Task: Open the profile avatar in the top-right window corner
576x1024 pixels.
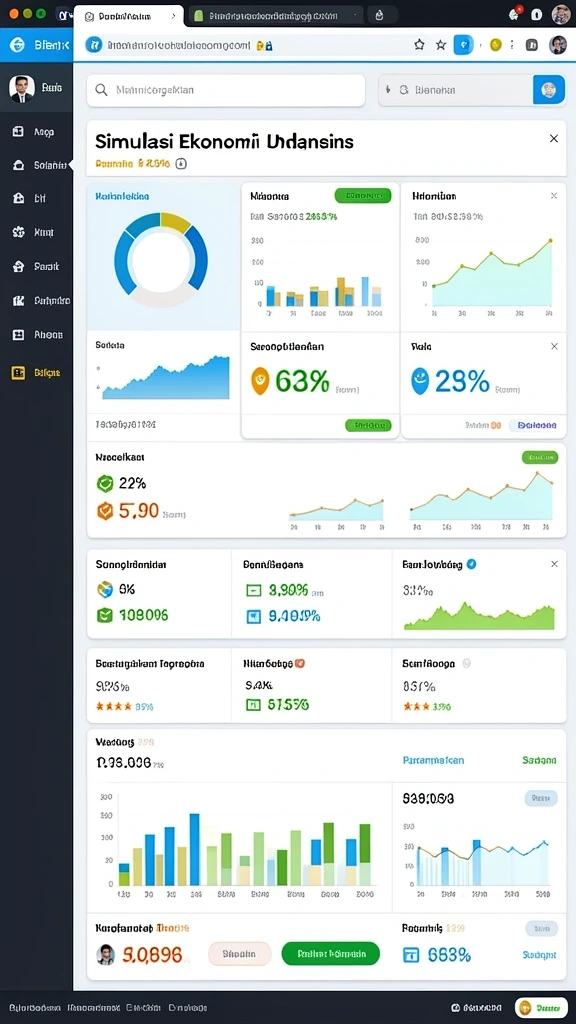Action: 561,14
